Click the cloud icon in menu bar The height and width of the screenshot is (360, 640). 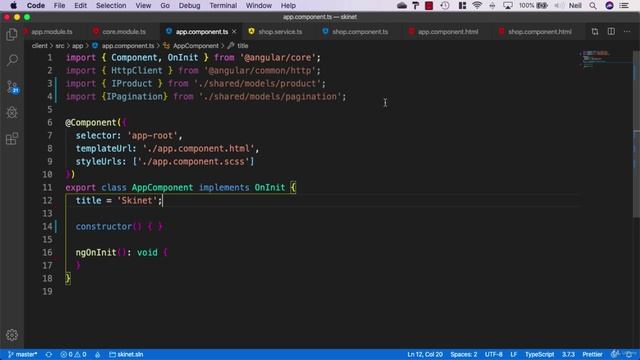click(402, 5)
